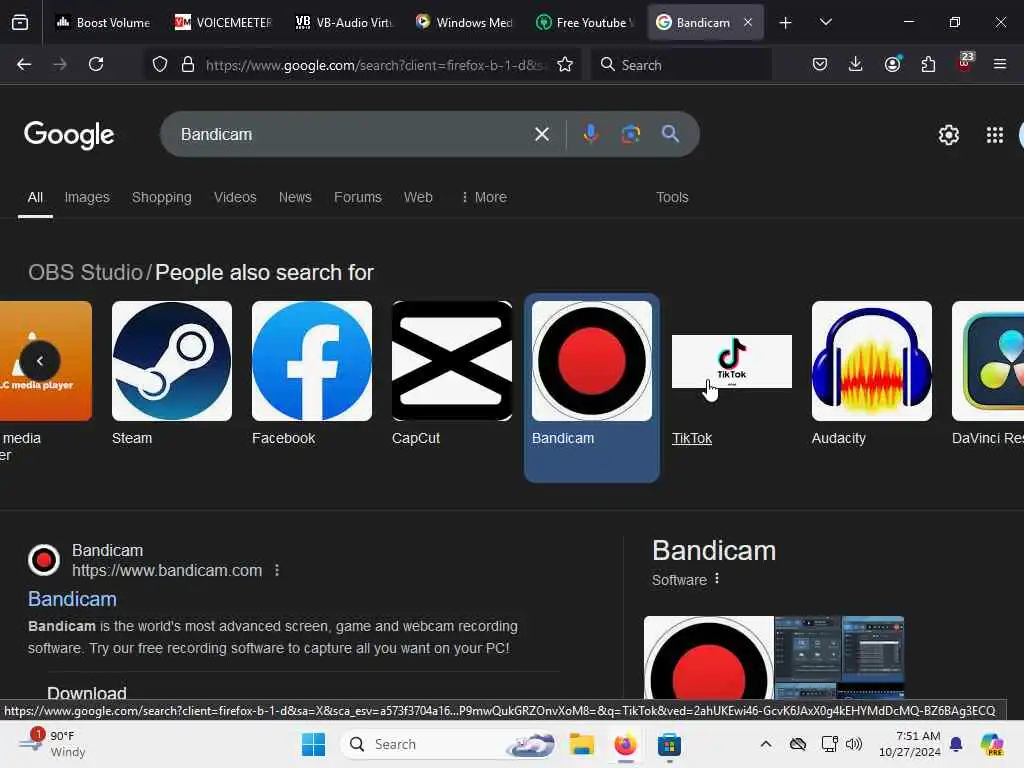Return to the Google homepage logo

point(69,135)
